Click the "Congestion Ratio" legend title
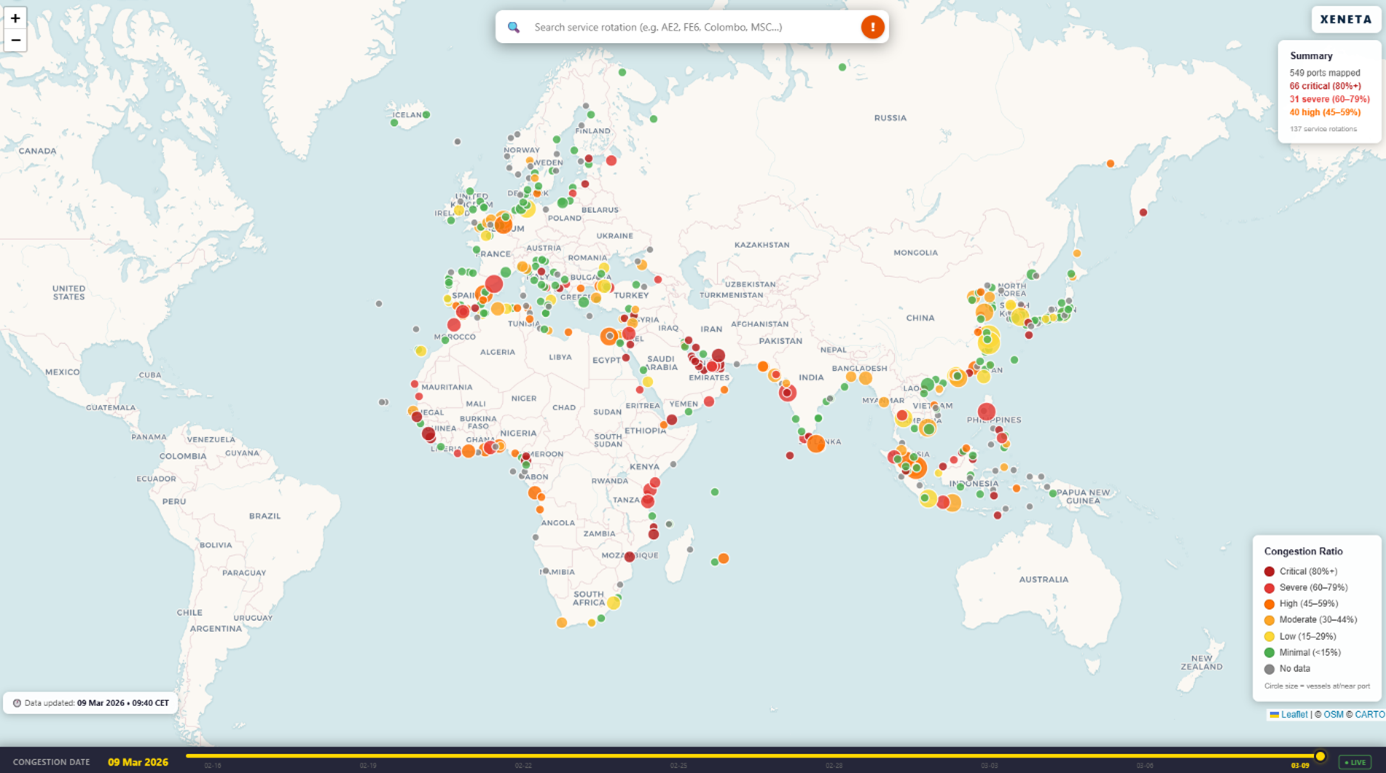This screenshot has width=1386, height=773. [x=1303, y=551]
